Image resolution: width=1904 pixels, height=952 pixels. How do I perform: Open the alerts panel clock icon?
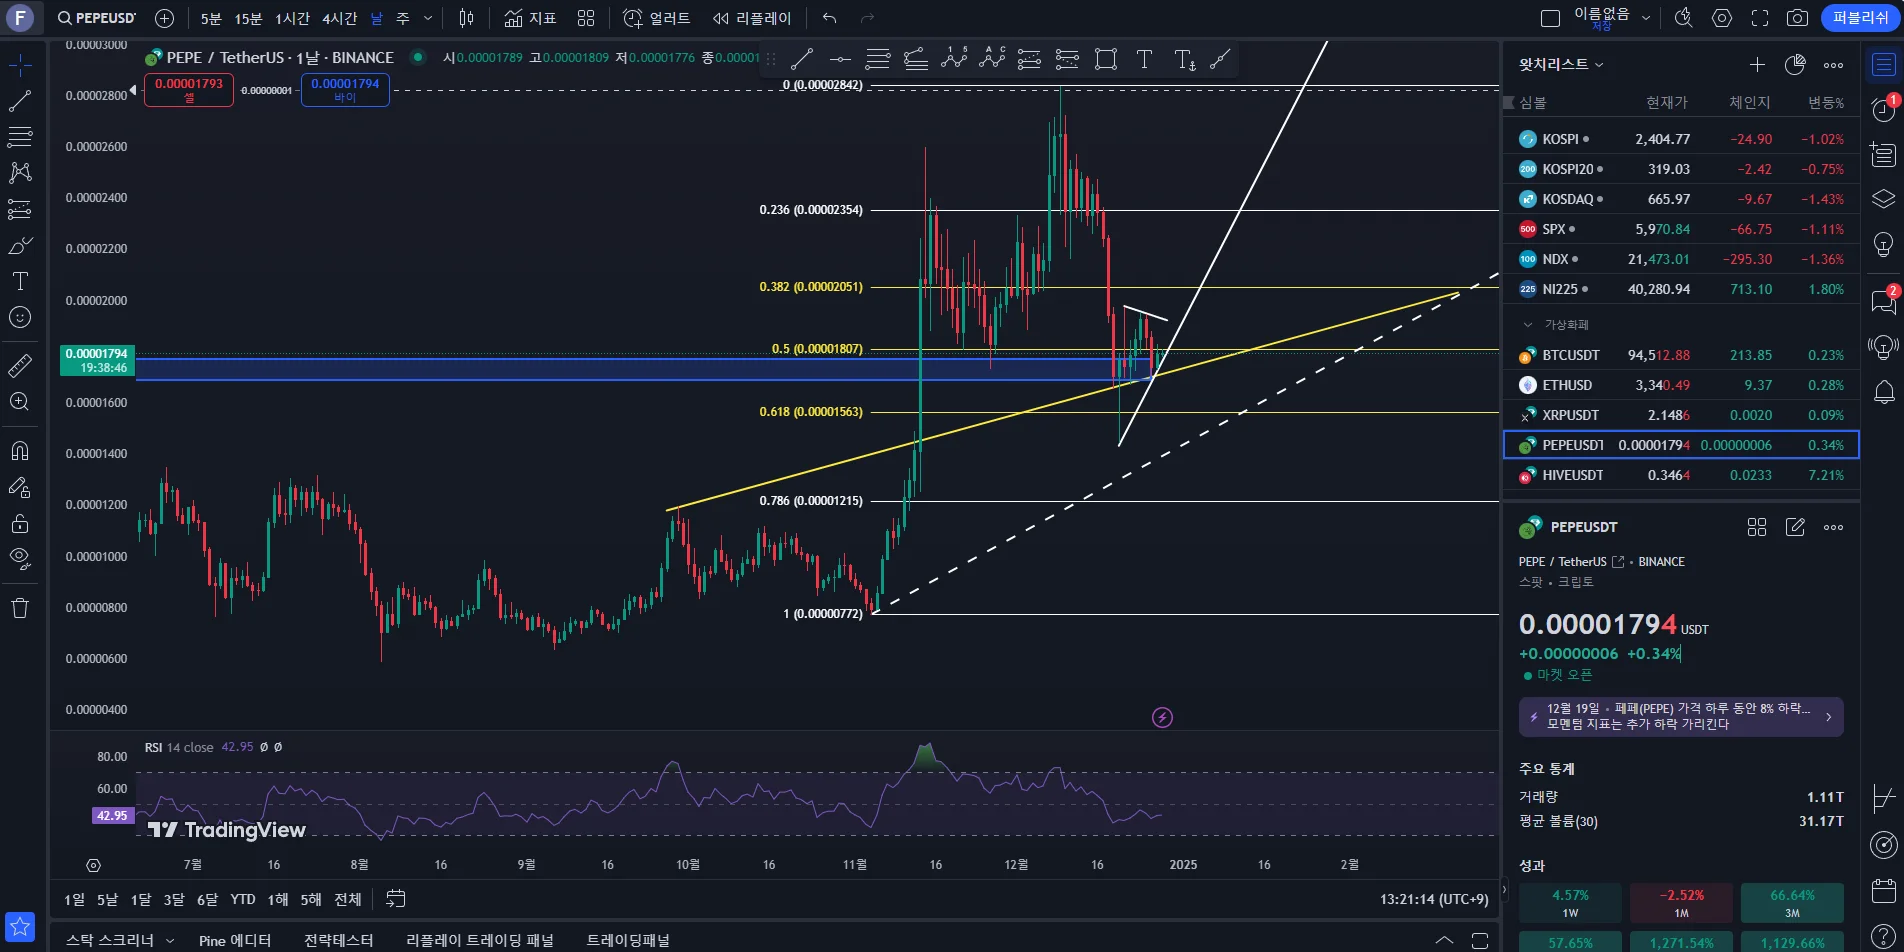click(x=1884, y=110)
